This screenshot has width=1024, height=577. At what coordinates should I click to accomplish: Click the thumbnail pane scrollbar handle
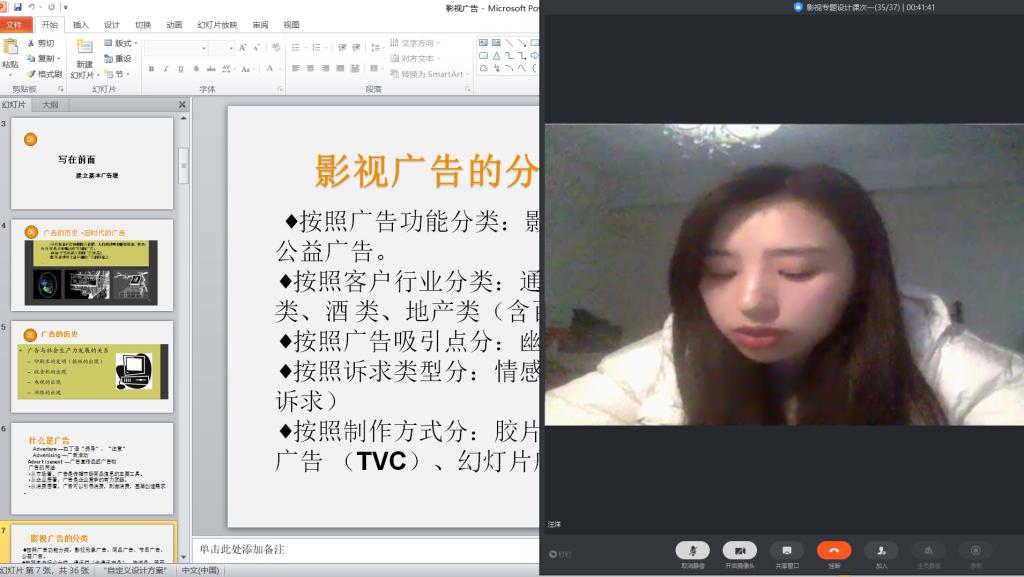tap(184, 166)
